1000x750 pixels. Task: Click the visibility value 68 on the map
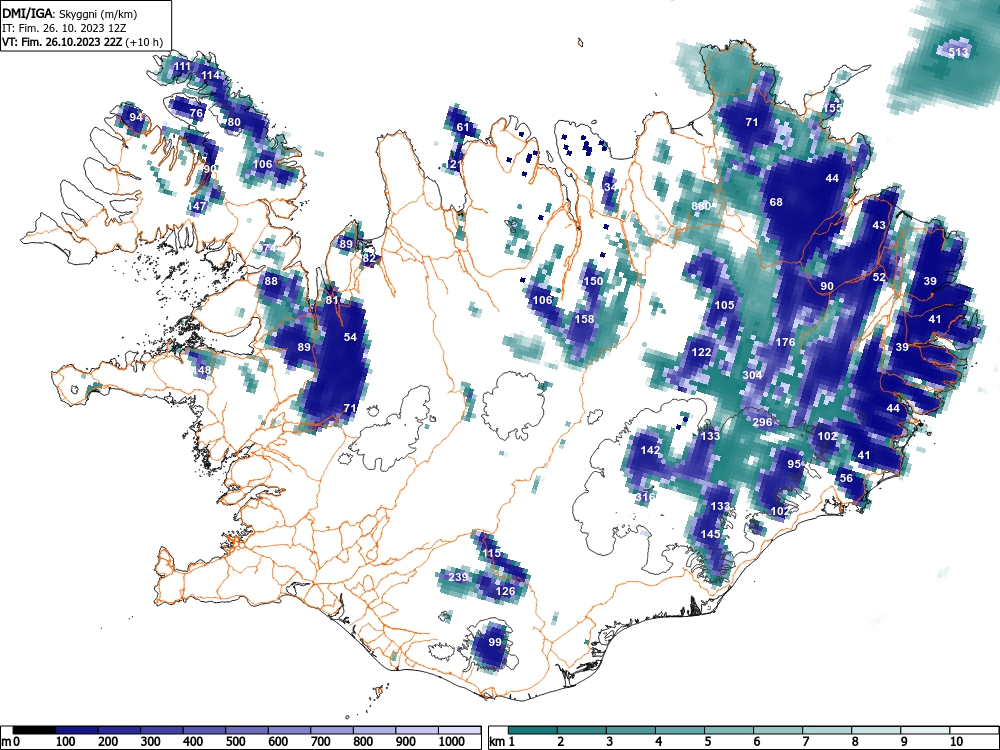(x=776, y=202)
